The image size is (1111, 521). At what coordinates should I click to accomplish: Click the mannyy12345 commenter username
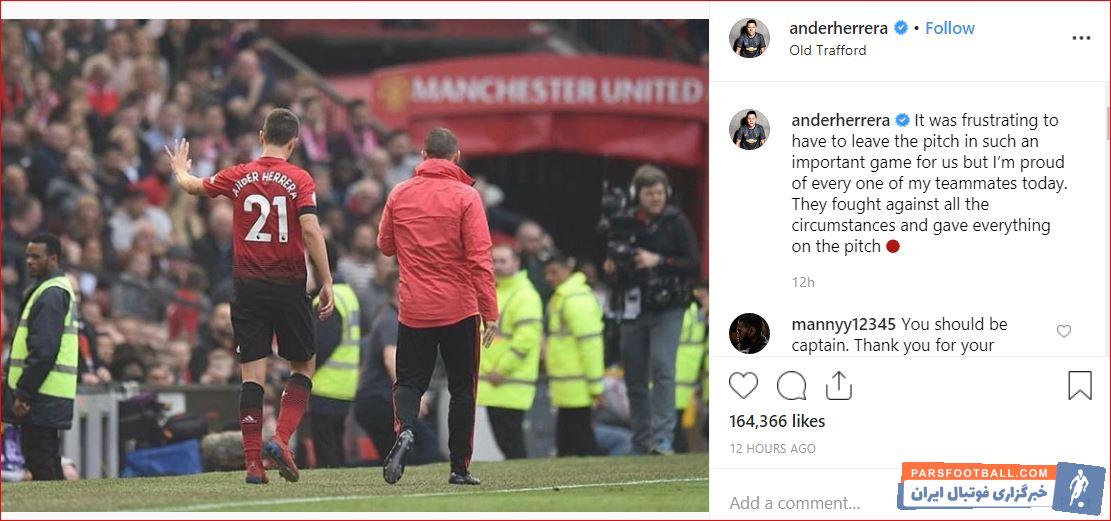(x=844, y=325)
